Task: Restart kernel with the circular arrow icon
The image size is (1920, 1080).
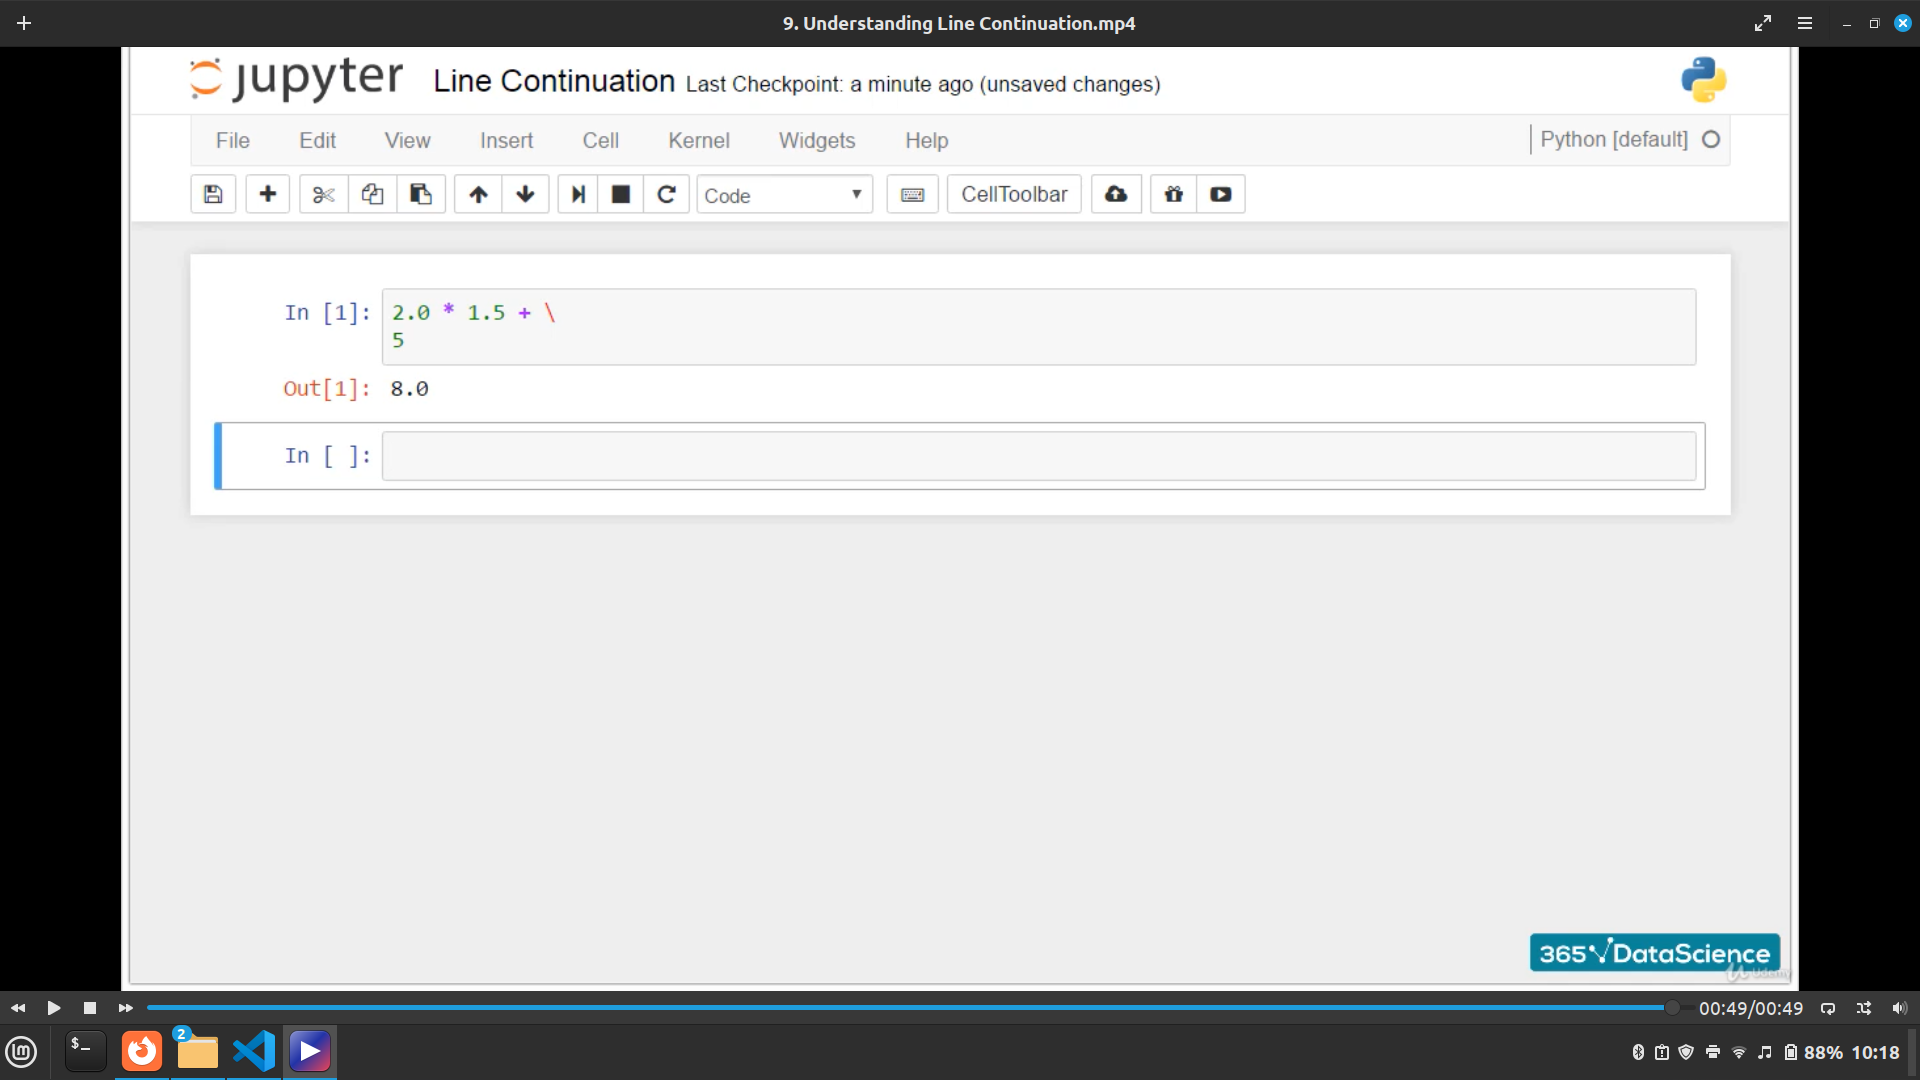Action: (666, 194)
